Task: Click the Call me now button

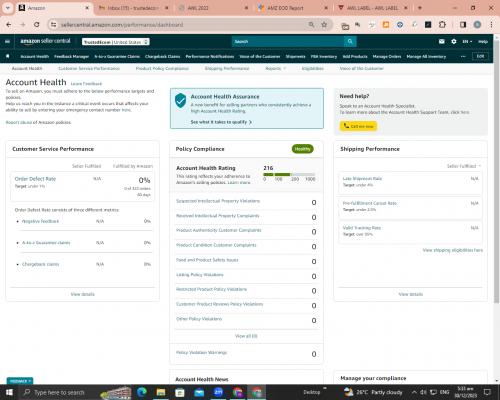Action: (358, 126)
